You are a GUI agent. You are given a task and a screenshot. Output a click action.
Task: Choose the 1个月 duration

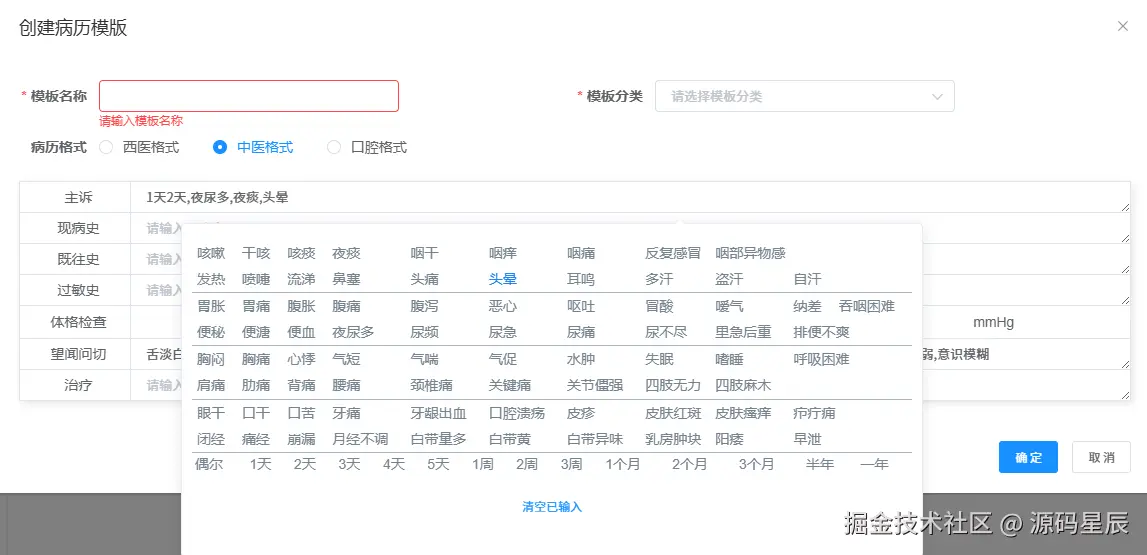(623, 464)
